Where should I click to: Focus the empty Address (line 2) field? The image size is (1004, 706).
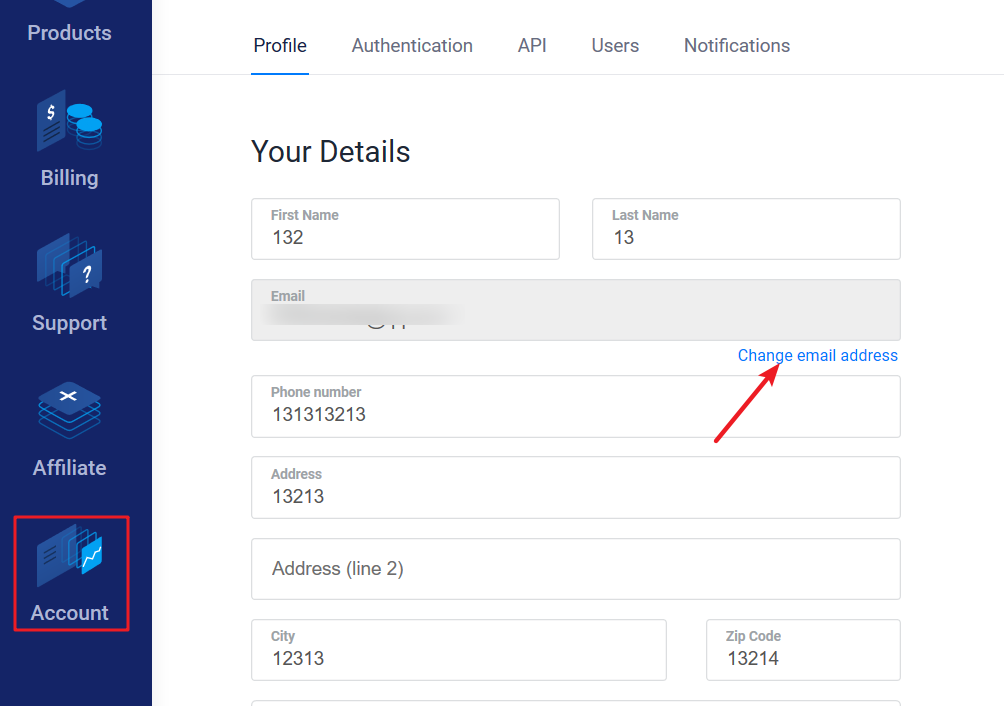tap(575, 569)
